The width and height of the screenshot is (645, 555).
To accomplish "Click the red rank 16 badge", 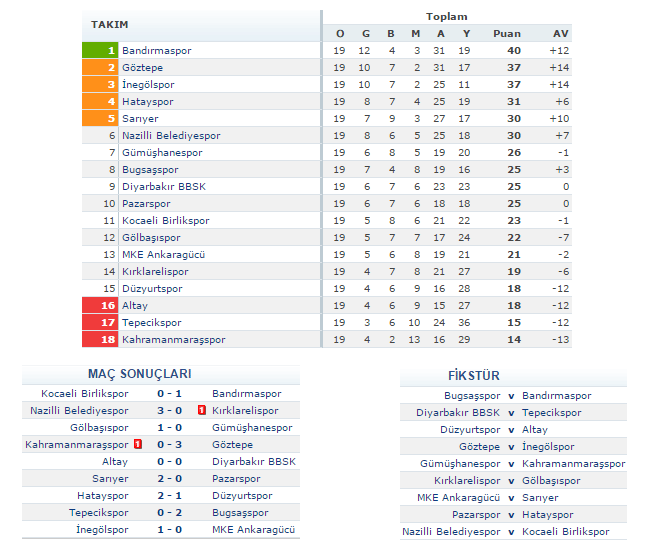I will (x=100, y=305).
